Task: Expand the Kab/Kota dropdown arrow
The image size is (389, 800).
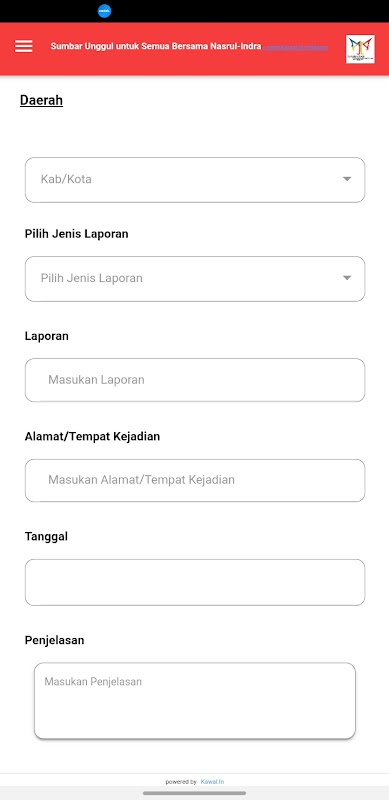Action: (x=347, y=179)
